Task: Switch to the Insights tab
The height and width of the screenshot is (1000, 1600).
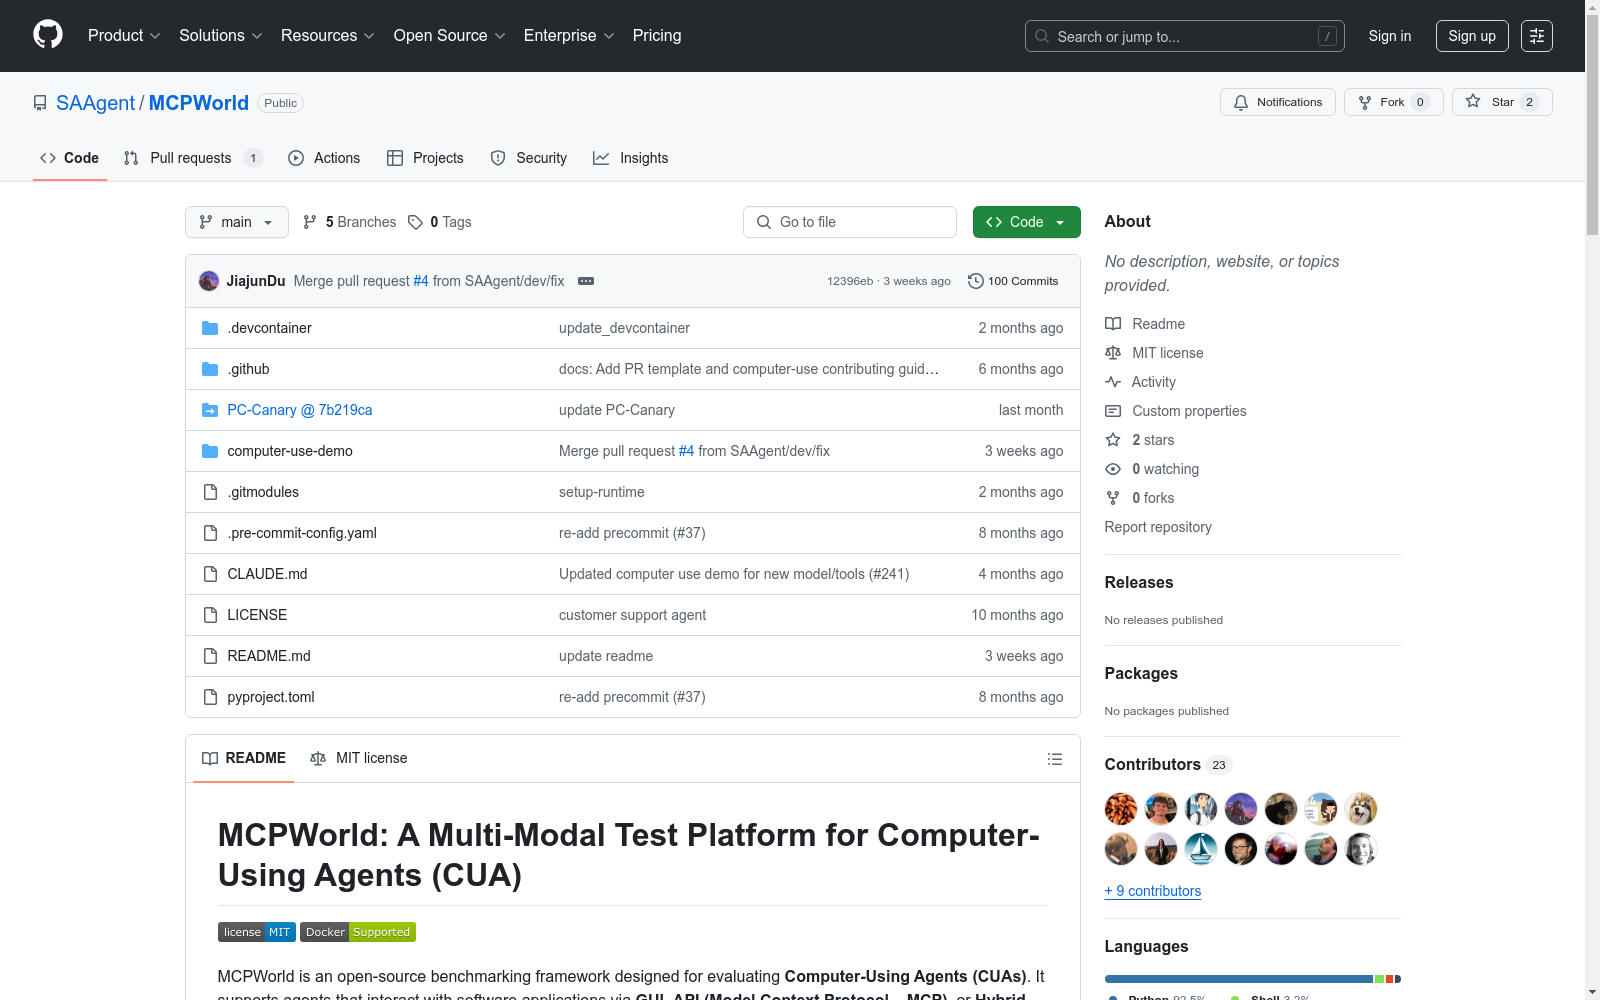Action: 631,158
